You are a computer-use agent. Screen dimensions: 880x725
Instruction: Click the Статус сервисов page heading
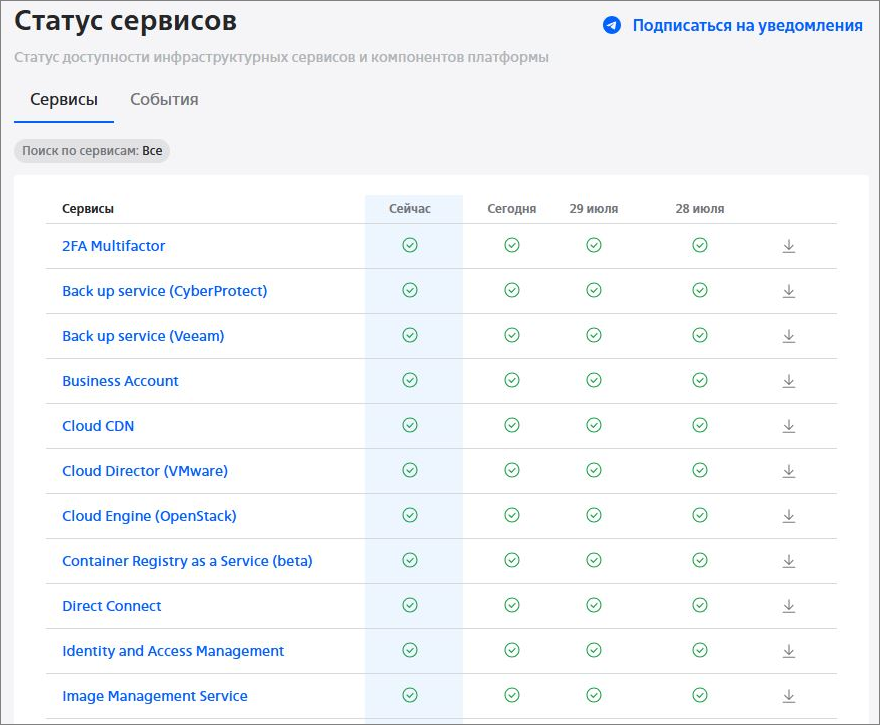tap(125, 21)
